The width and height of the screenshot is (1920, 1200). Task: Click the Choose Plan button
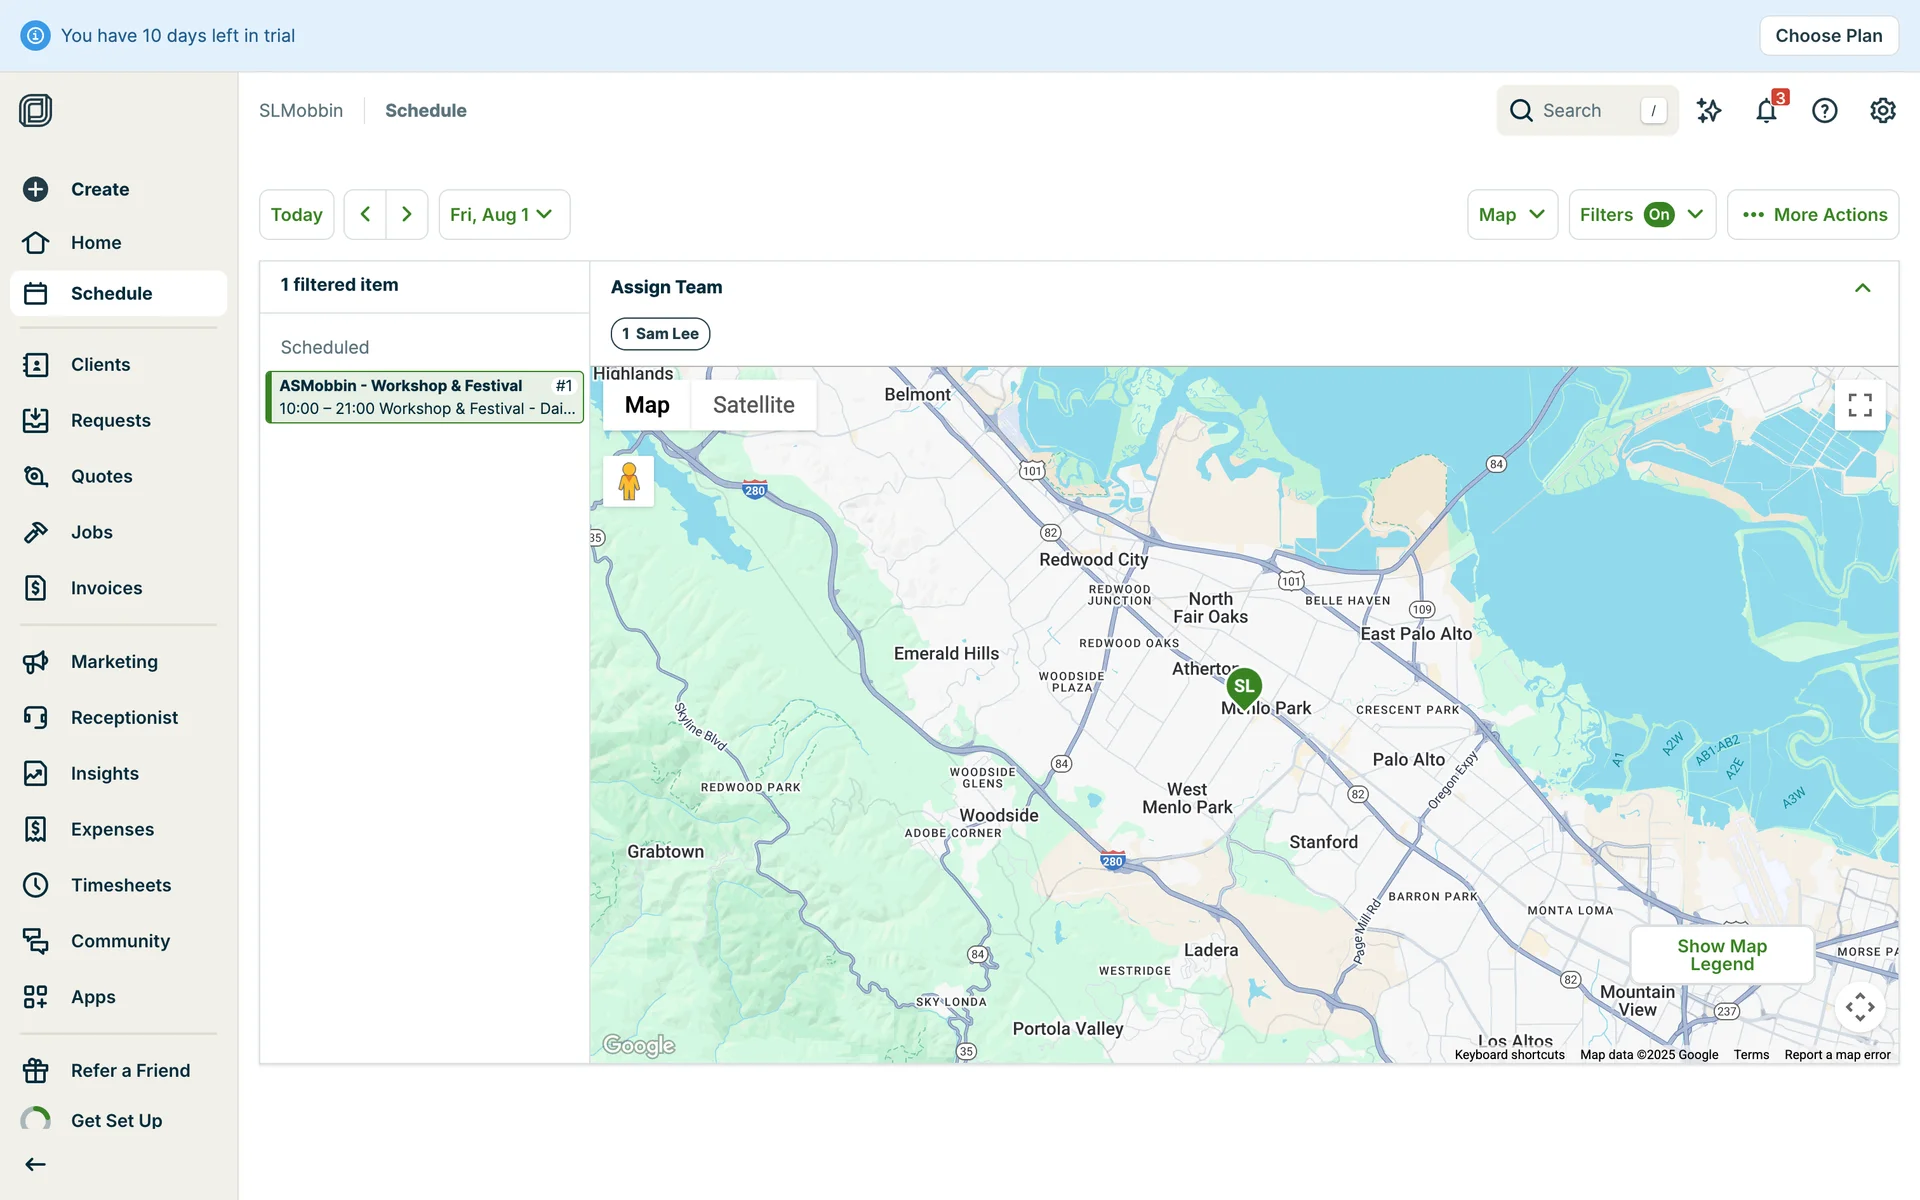click(x=1828, y=36)
